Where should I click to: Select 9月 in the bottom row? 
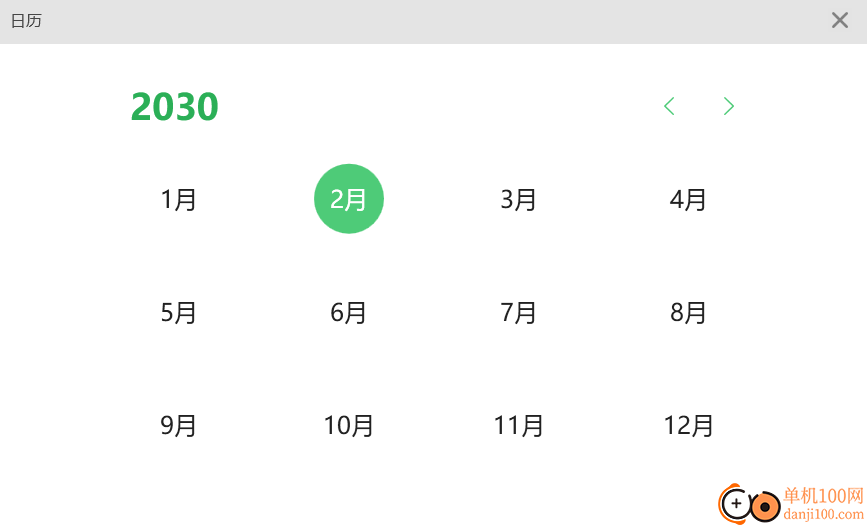click(179, 425)
